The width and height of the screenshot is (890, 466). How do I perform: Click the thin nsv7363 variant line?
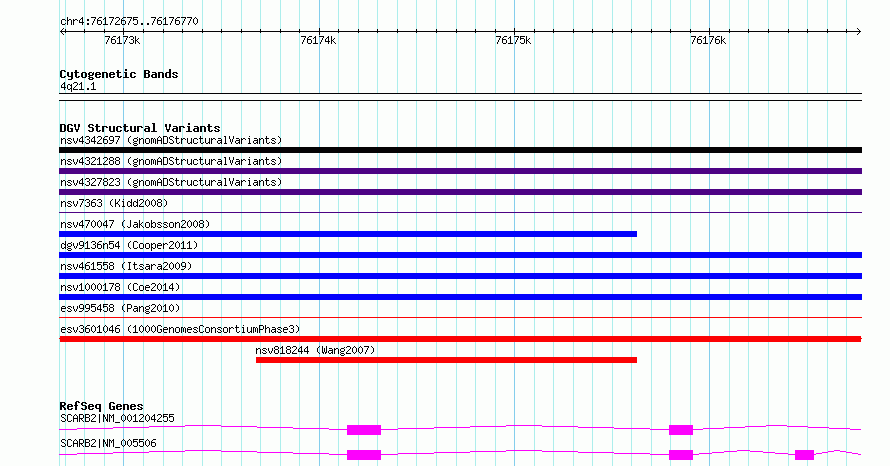click(x=460, y=213)
